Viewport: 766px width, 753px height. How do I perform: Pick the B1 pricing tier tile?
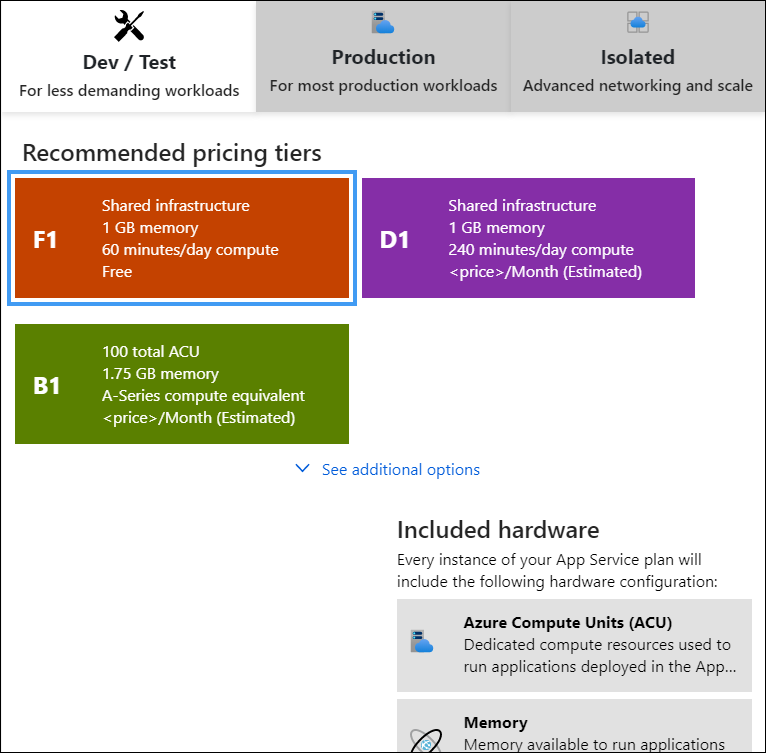click(x=182, y=384)
